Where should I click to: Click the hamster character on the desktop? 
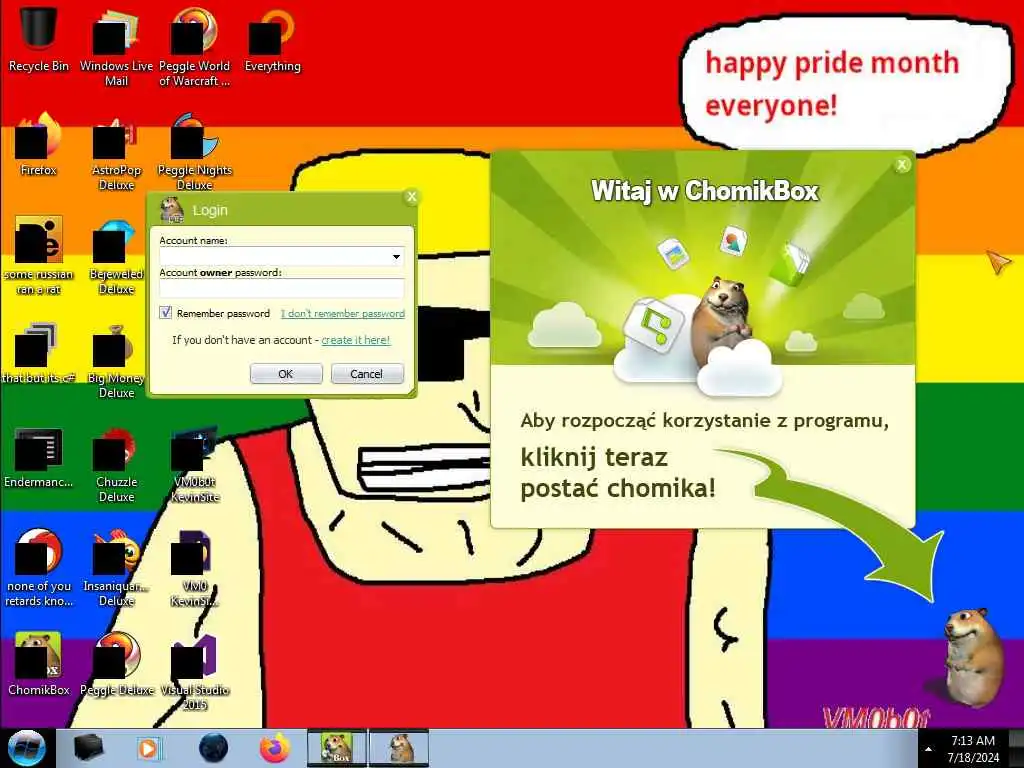coord(972,656)
